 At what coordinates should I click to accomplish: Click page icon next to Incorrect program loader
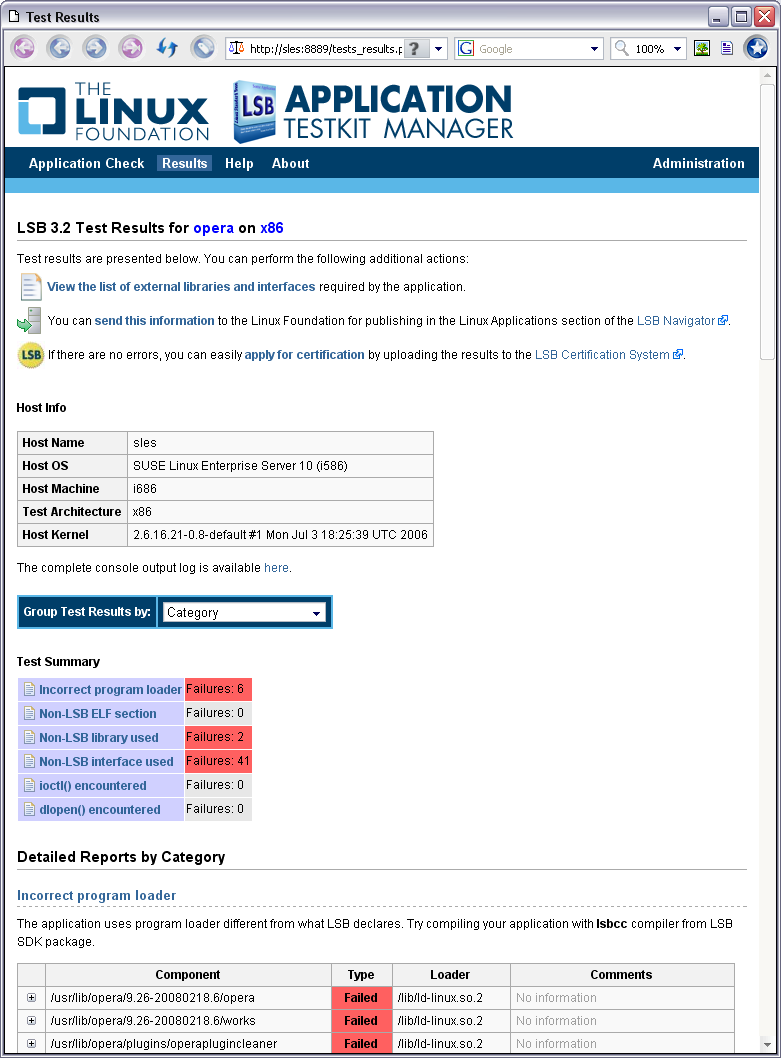click(29, 690)
